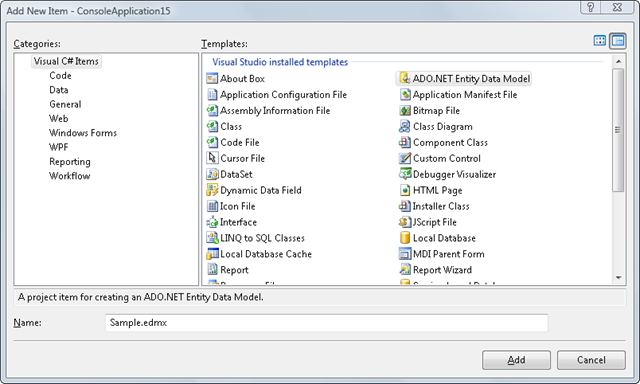
Task: Click the templates vertical scrollbar thumb
Action: (x=618, y=130)
